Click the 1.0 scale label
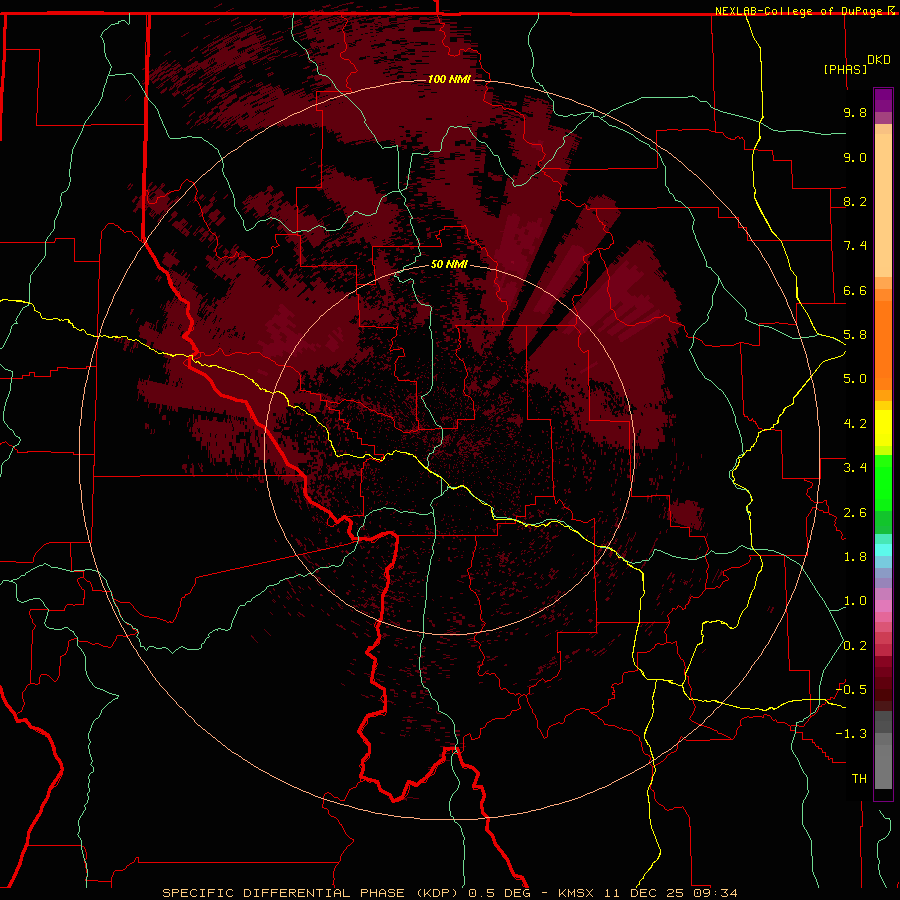 tap(855, 601)
